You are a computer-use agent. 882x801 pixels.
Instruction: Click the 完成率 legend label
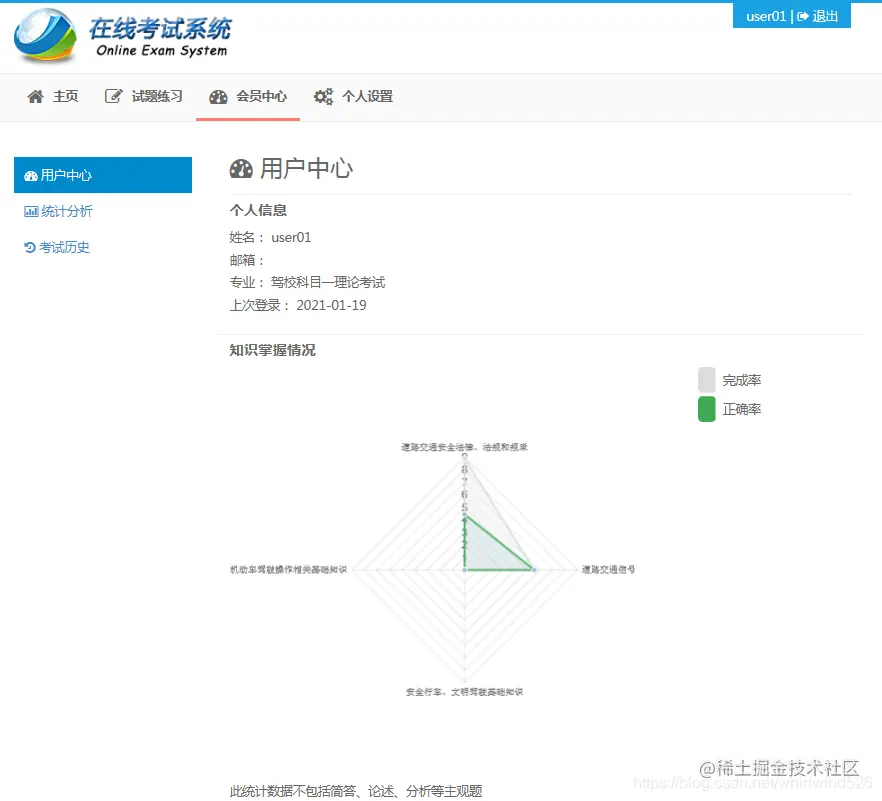(x=742, y=380)
